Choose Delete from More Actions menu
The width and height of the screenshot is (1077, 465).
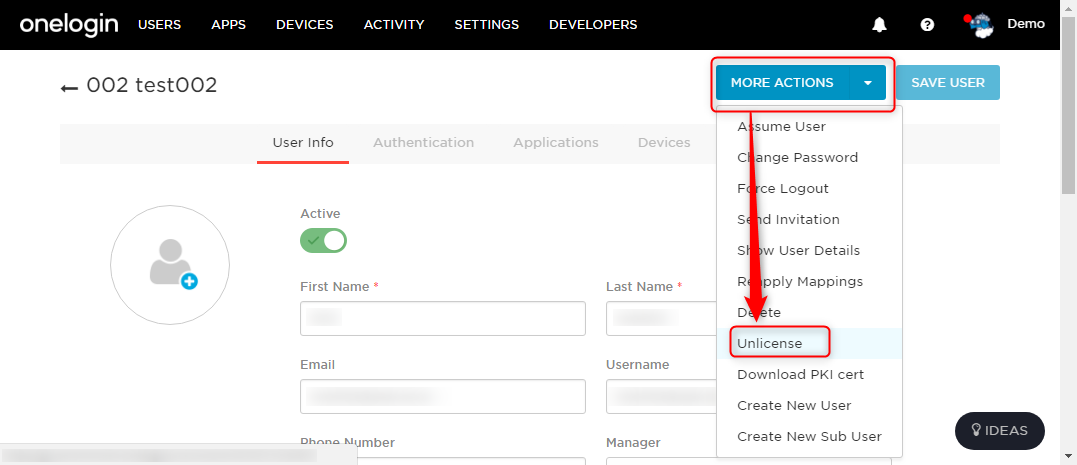(x=809, y=312)
